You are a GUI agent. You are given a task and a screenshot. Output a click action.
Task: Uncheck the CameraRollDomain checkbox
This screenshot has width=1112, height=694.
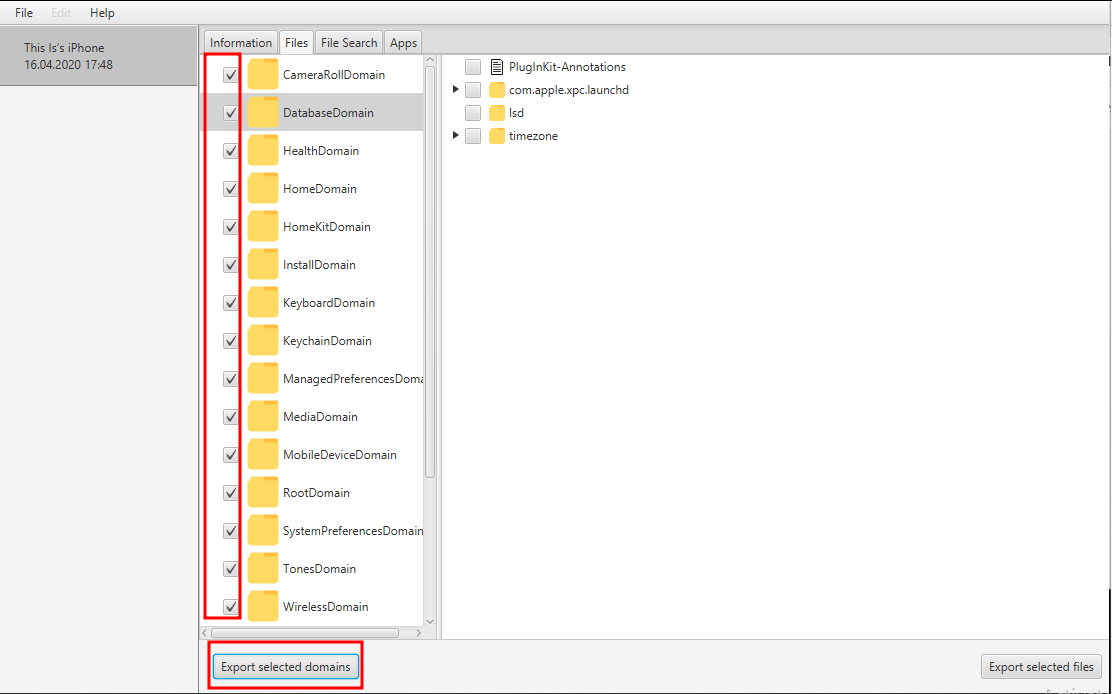(x=230, y=74)
